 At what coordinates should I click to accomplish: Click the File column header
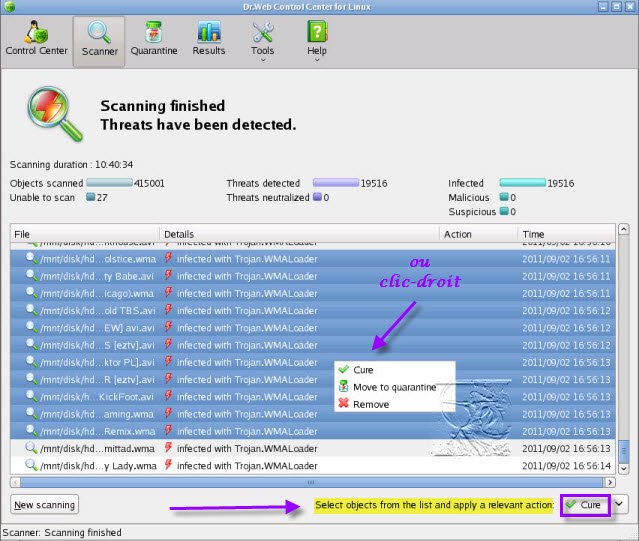(85, 234)
